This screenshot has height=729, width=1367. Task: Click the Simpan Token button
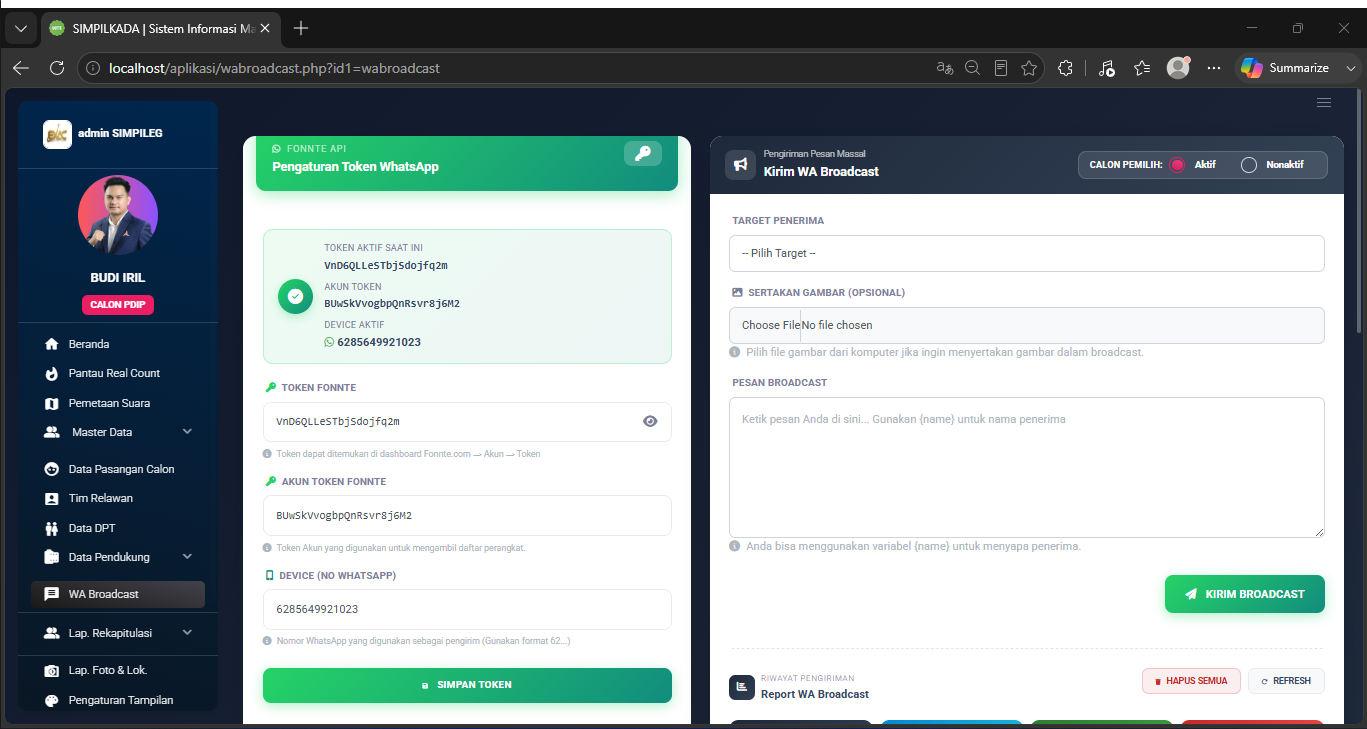(467, 685)
